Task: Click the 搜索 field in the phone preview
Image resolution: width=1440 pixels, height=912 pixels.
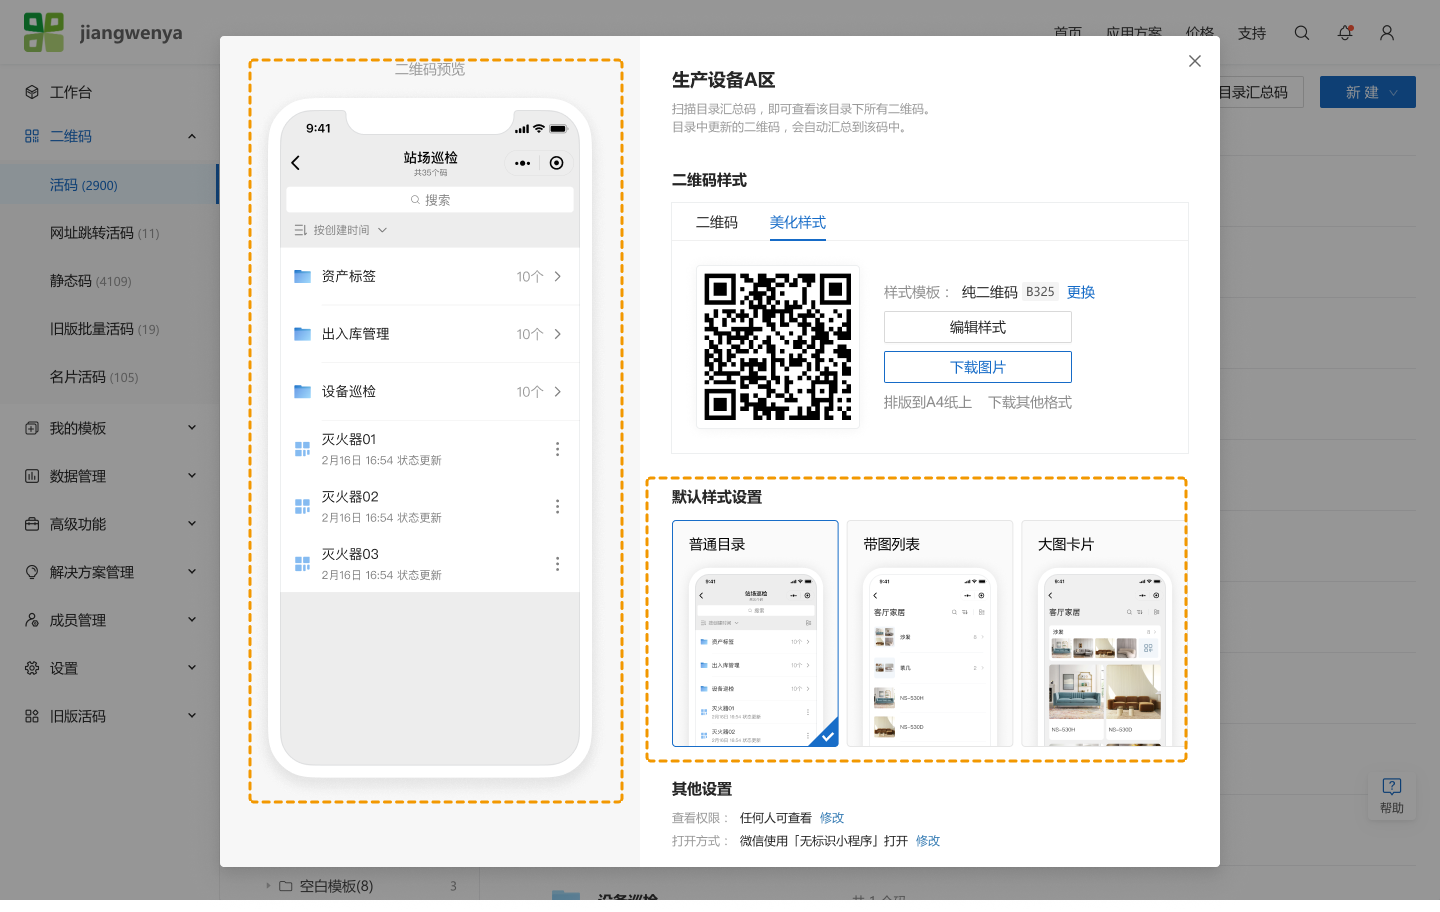Action: (430, 200)
